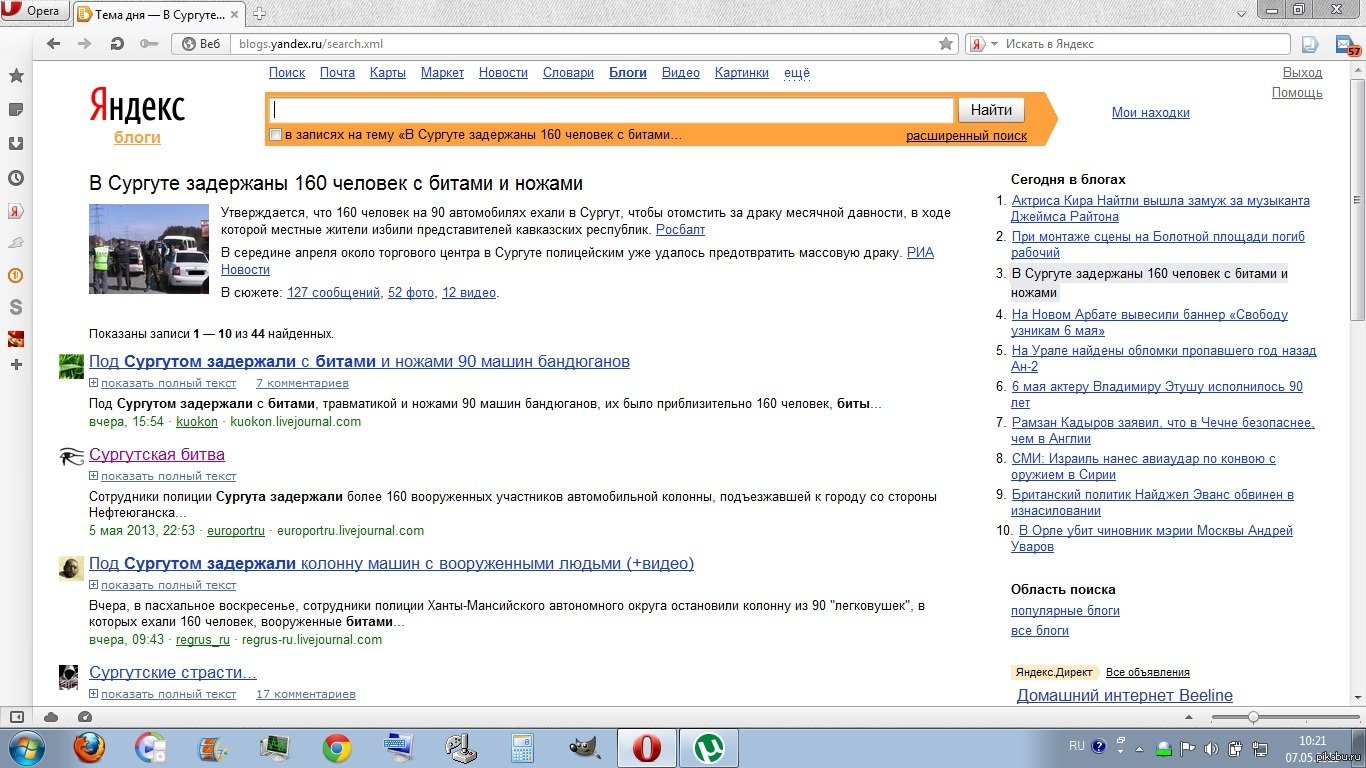1366x768 pixels.
Task: Open '7 комментариев' link
Action: (x=302, y=383)
